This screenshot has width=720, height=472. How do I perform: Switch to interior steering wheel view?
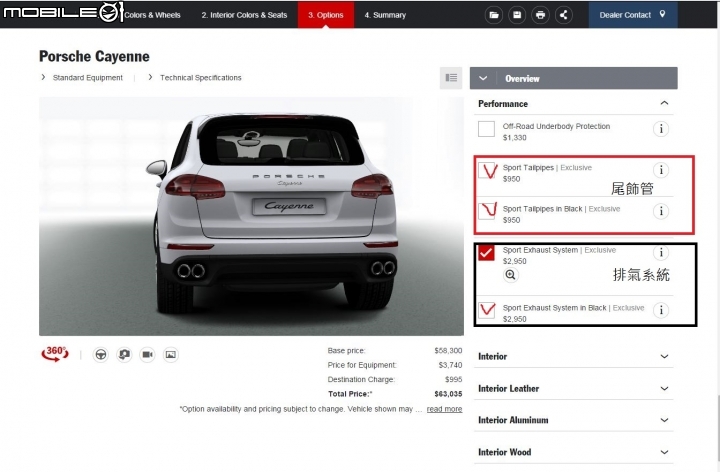[101, 354]
